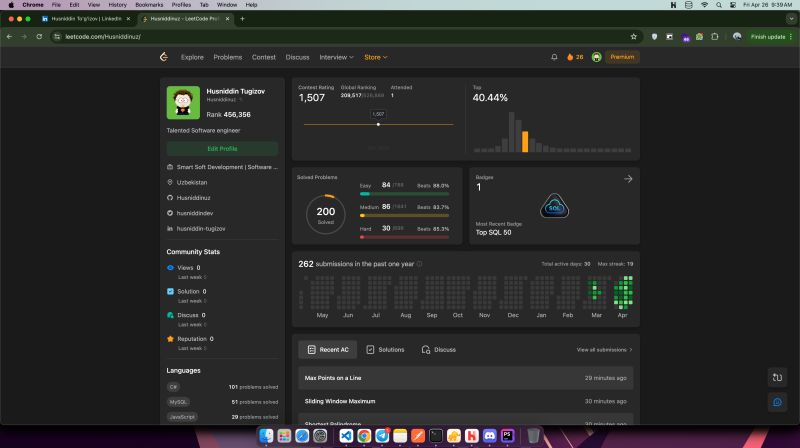Image resolution: width=800 pixels, height=448 pixels.
Task: Click the C# language tag
Action: (x=173, y=387)
